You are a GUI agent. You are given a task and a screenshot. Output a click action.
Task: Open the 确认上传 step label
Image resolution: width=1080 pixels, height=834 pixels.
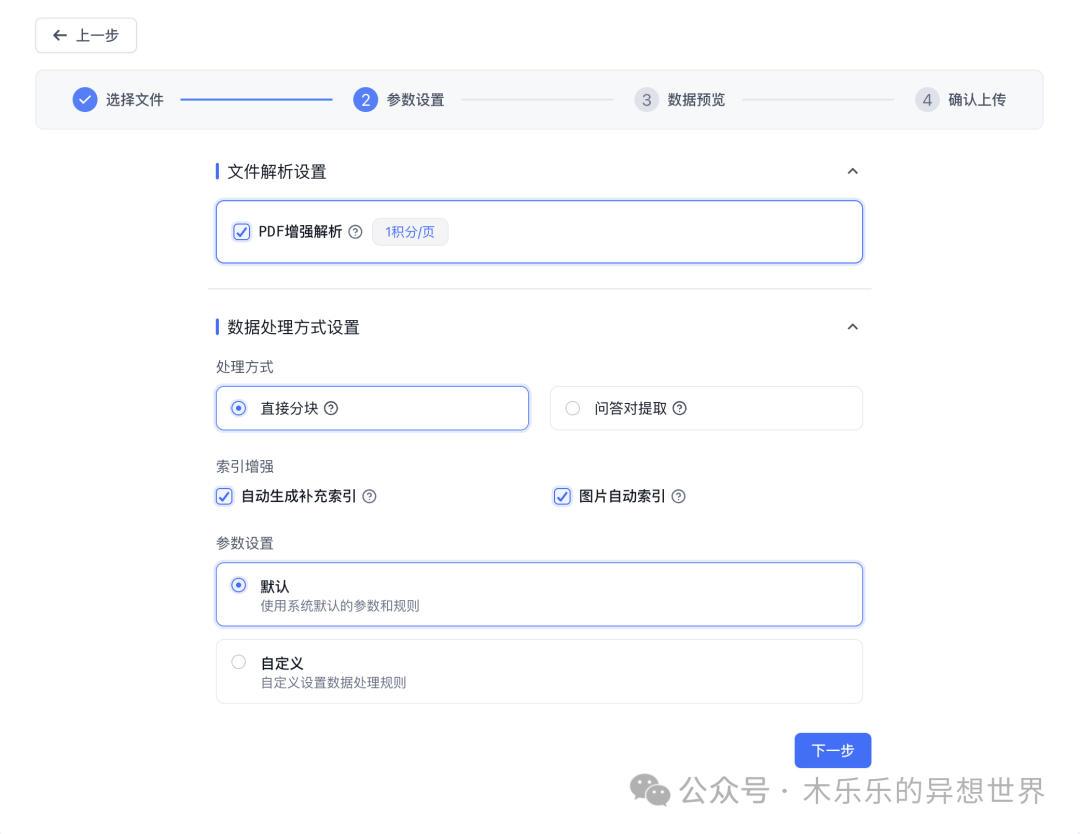click(x=977, y=100)
